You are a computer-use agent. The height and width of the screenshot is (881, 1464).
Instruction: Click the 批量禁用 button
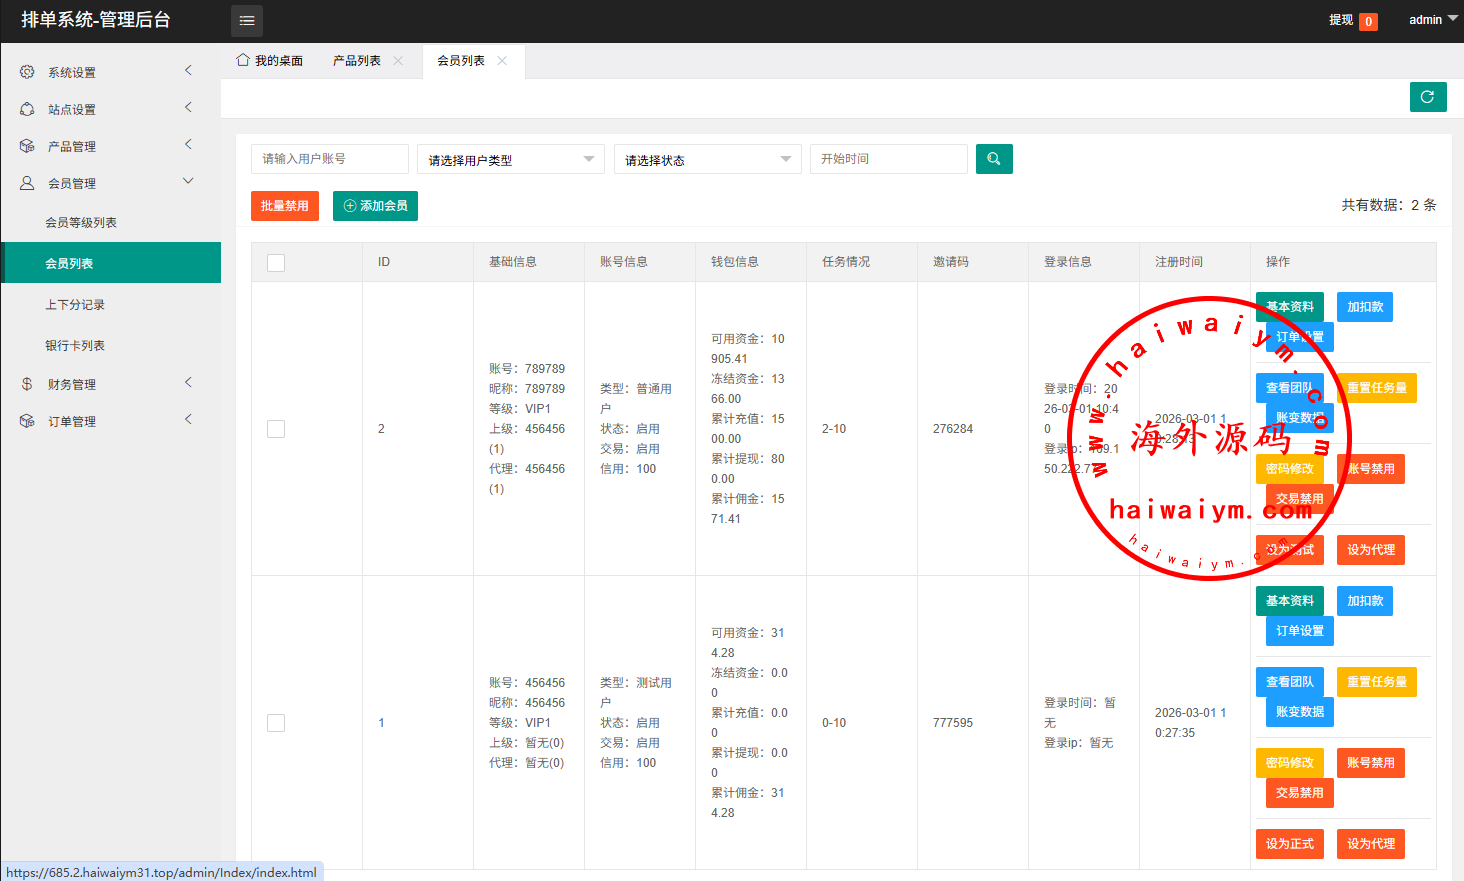tap(285, 206)
